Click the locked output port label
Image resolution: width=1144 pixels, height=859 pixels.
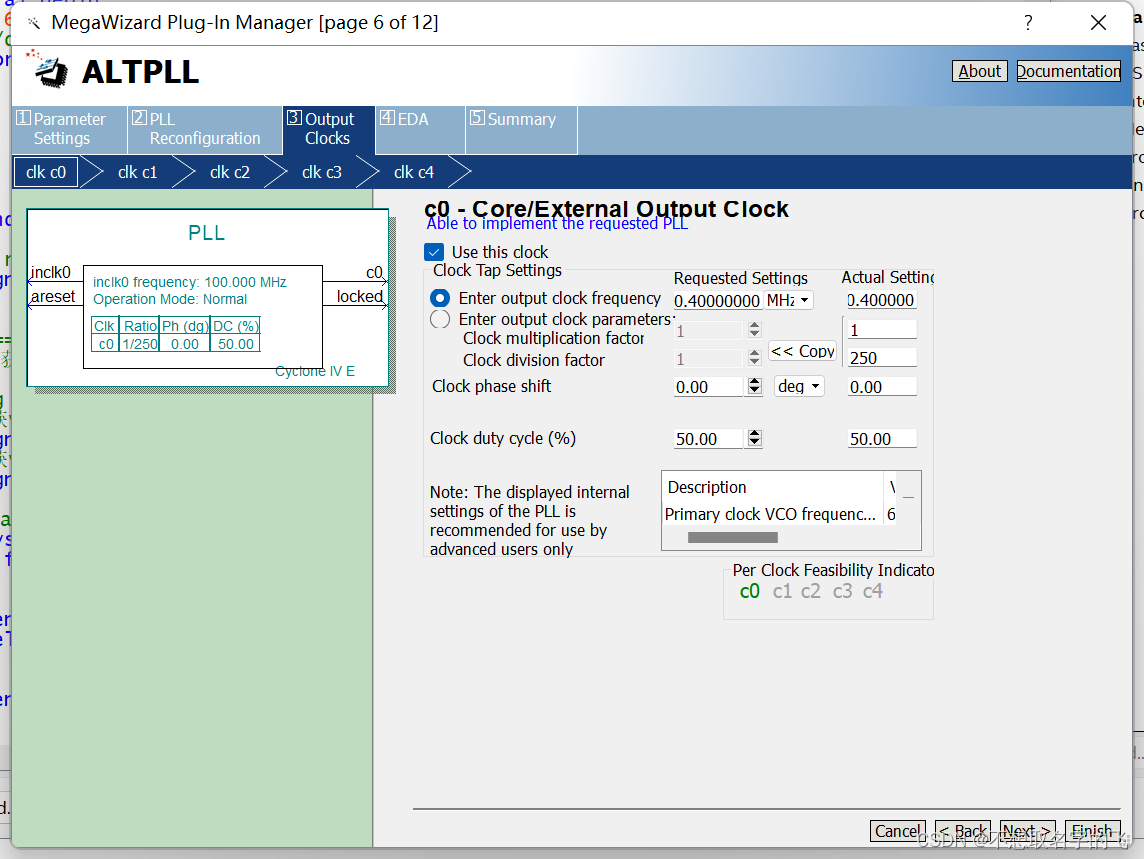(359, 296)
